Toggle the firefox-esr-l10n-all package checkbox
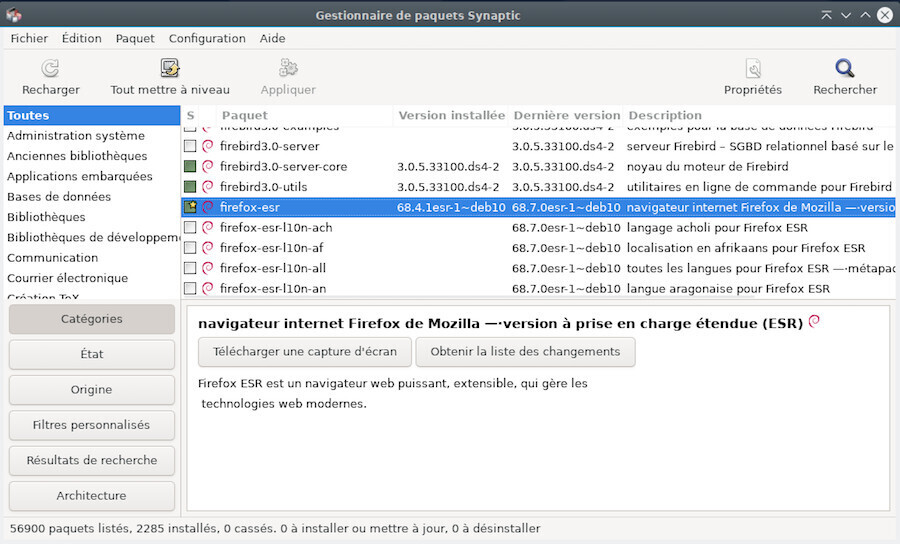The image size is (900, 544). pos(190,268)
